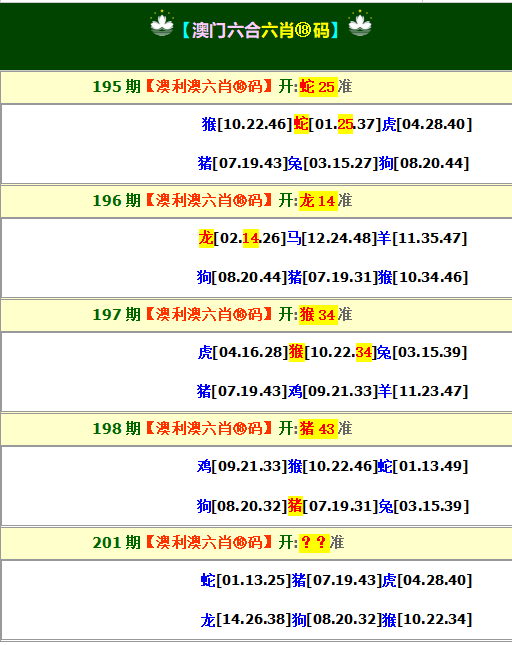Click 鸡[09.21.33] in the 198 period
Image resolution: width=512 pixels, height=645 pixels.
[242, 466]
